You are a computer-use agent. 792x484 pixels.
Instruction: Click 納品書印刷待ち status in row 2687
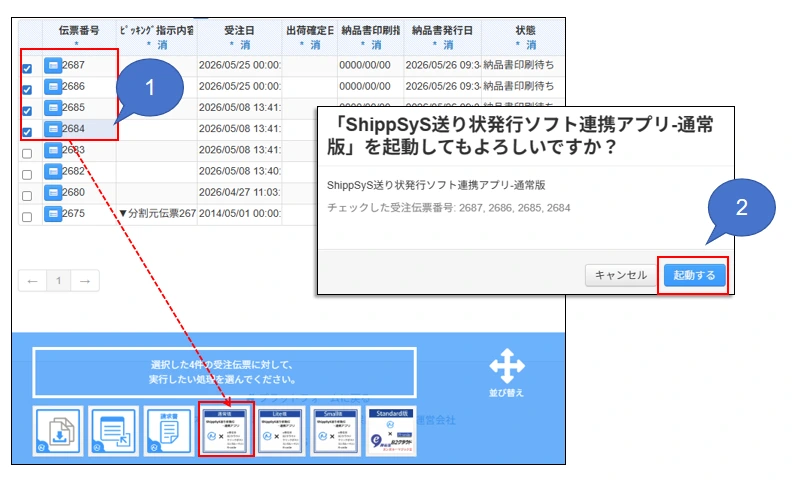pos(519,65)
